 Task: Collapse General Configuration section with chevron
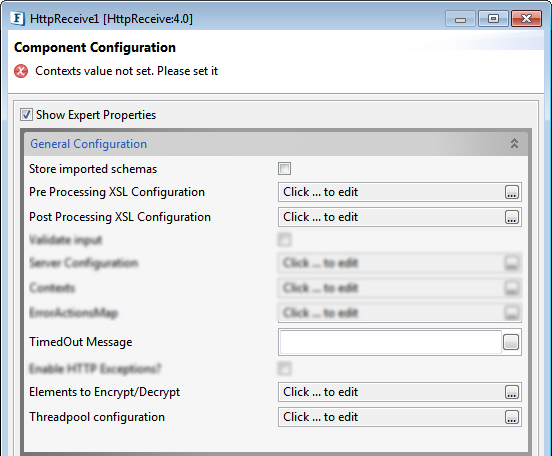(514, 143)
